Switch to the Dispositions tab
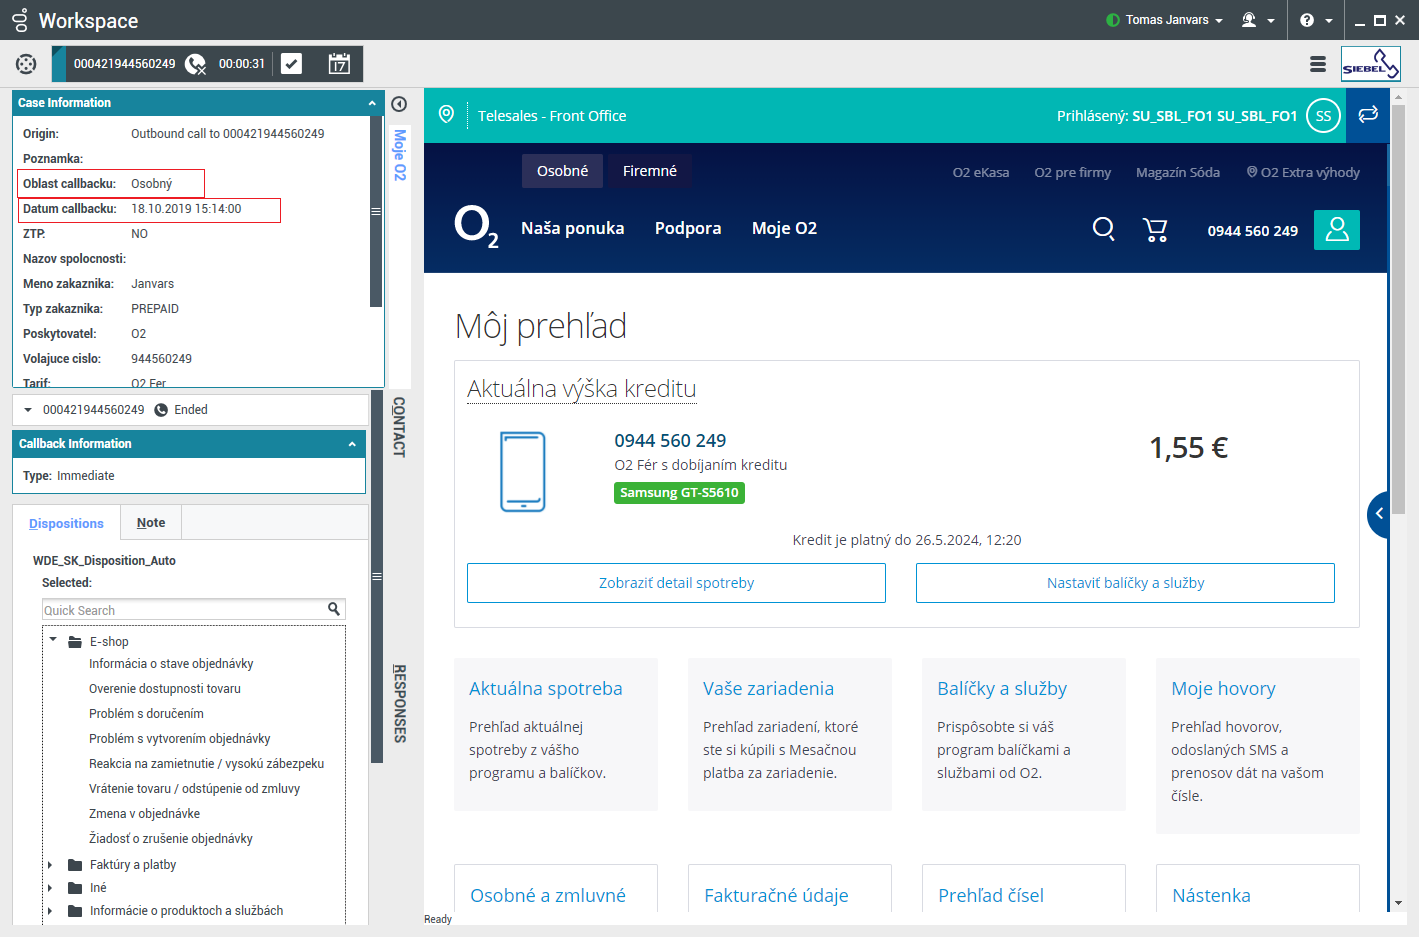Viewport: 1419px width, 937px height. [66, 523]
